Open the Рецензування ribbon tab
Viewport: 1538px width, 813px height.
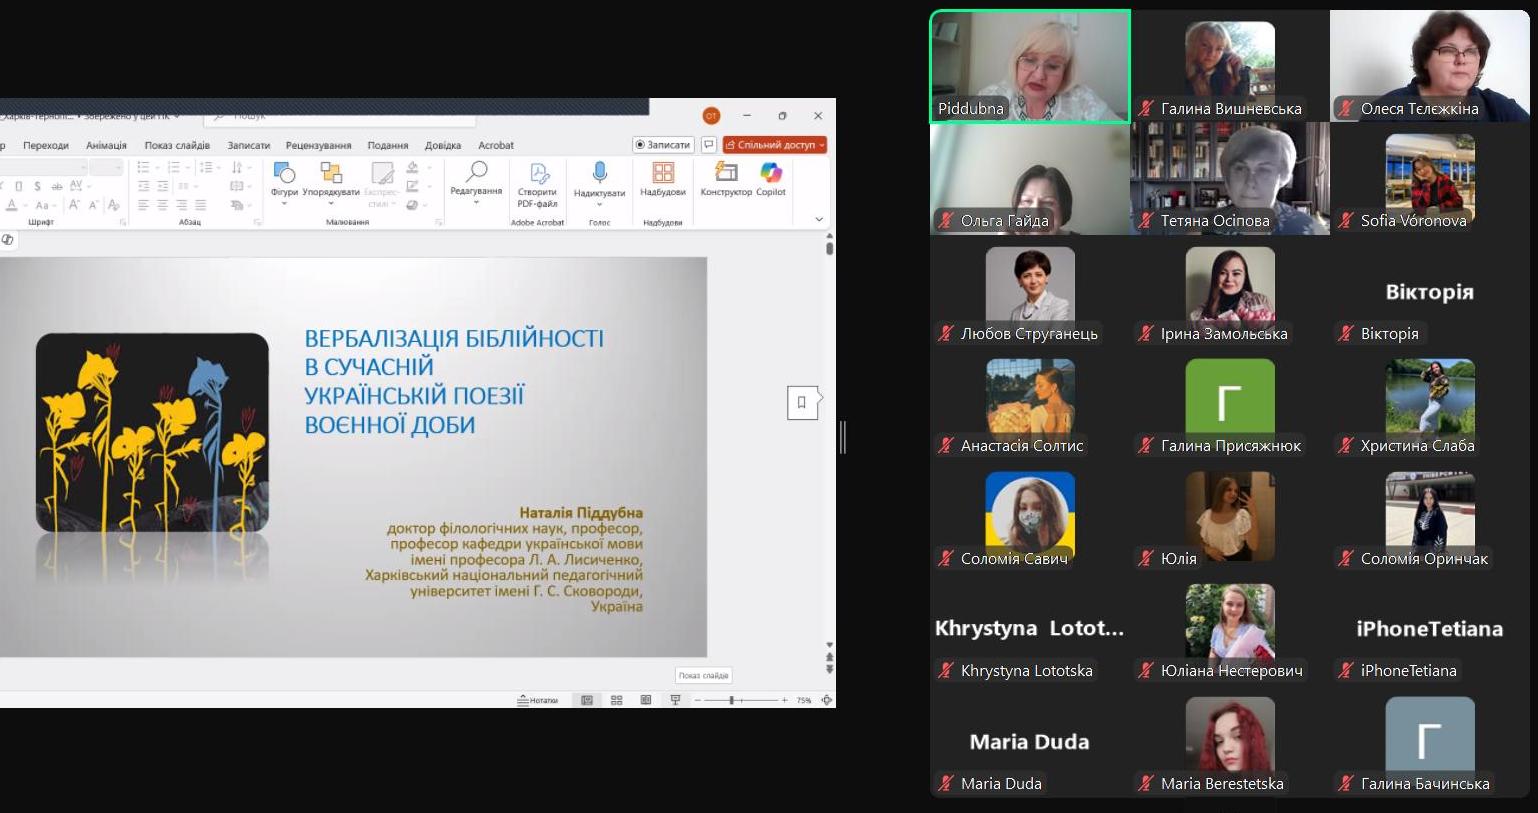320,145
